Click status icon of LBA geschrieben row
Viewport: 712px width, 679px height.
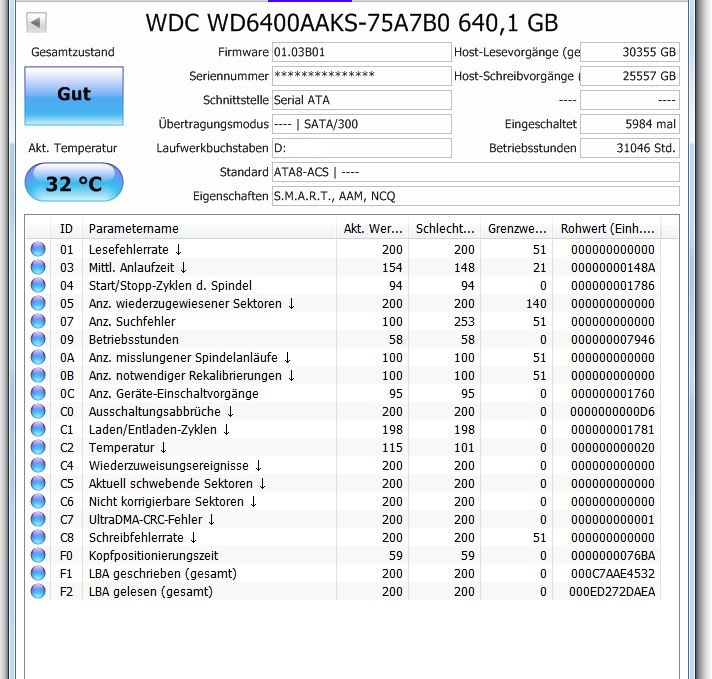[x=38, y=573]
